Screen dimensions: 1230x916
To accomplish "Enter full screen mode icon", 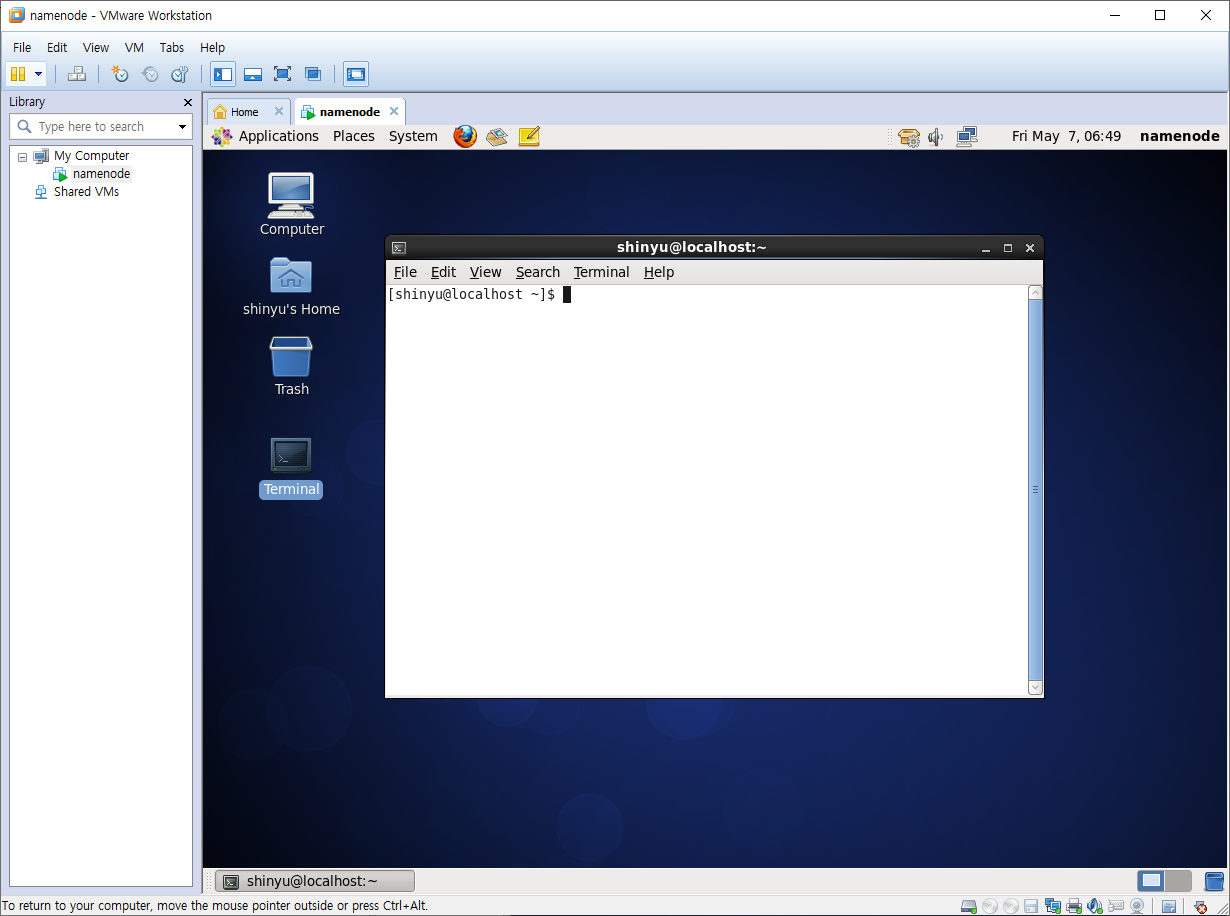I will (282, 74).
